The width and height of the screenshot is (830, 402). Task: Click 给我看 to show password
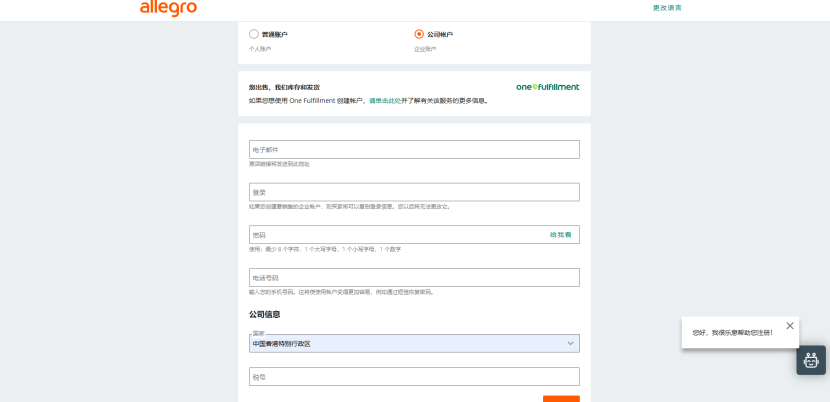pos(561,235)
